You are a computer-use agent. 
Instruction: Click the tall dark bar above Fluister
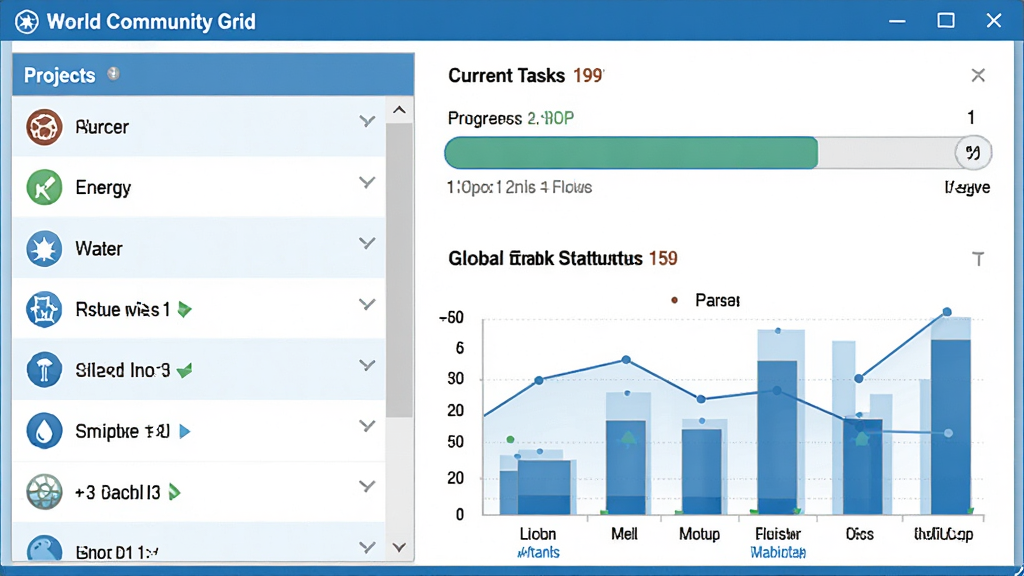(777, 438)
